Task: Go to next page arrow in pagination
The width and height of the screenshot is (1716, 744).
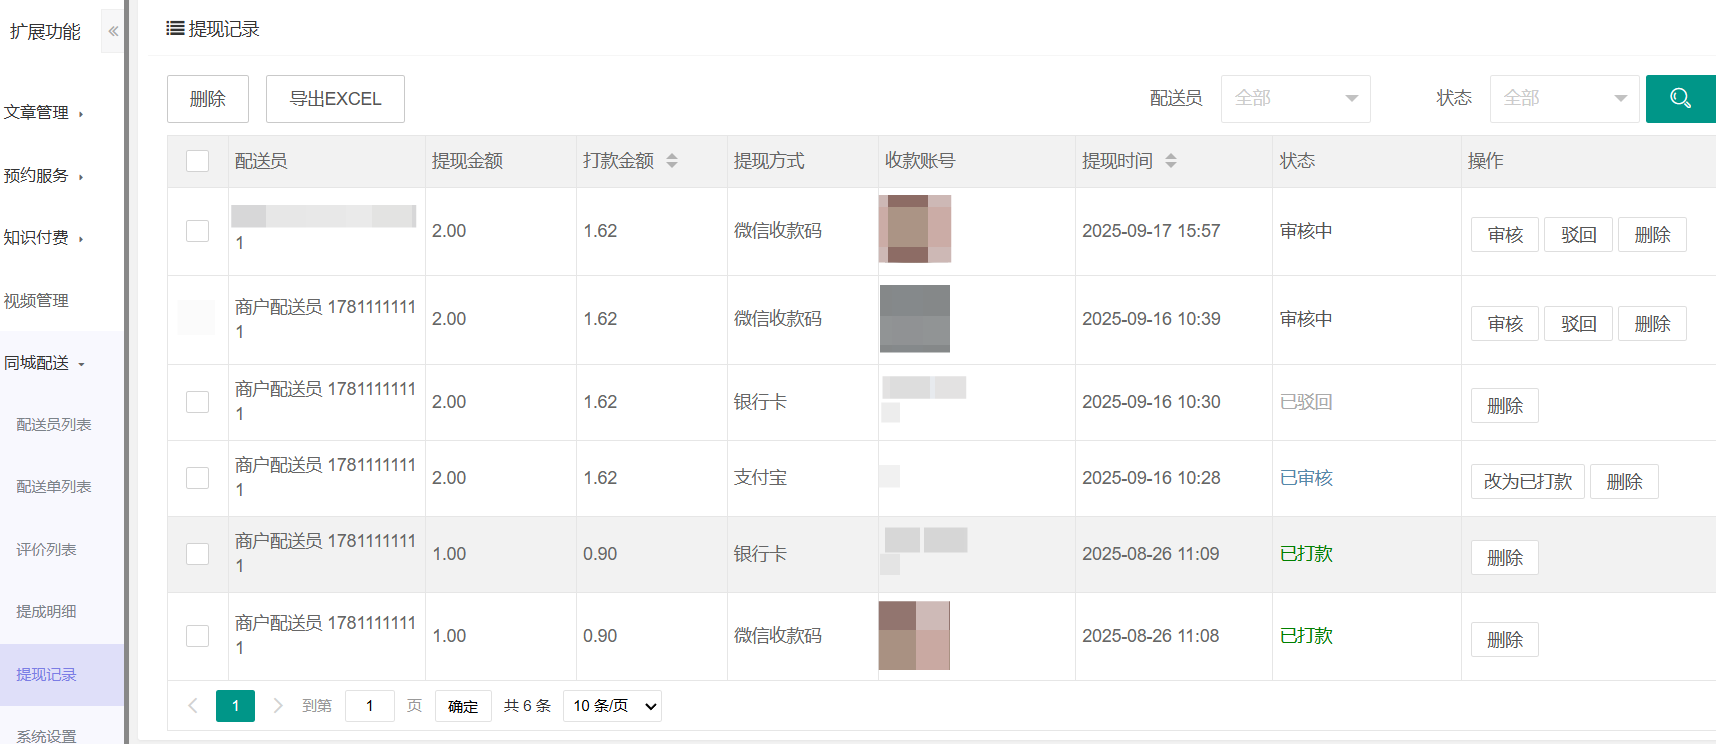Action: click(x=278, y=706)
